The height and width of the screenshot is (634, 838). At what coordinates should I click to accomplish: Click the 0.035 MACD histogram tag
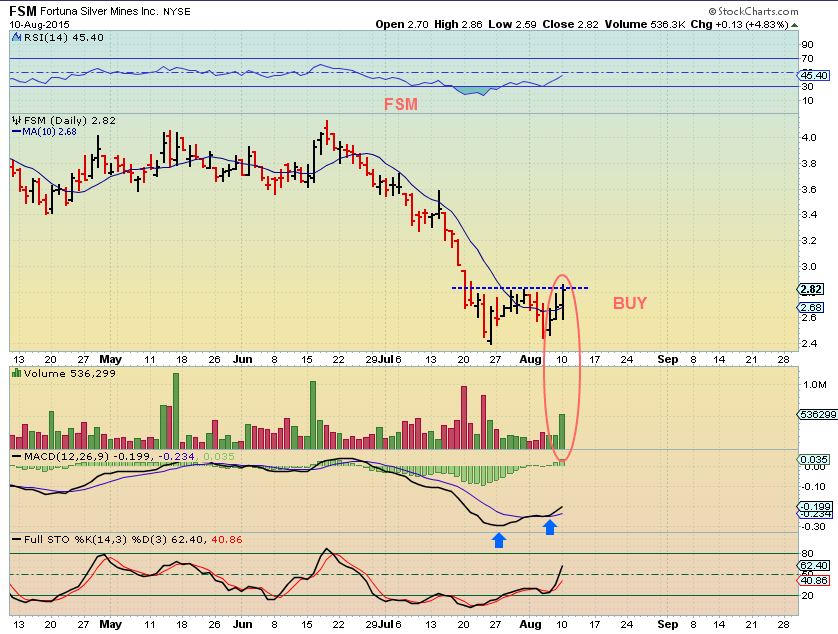(x=814, y=459)
